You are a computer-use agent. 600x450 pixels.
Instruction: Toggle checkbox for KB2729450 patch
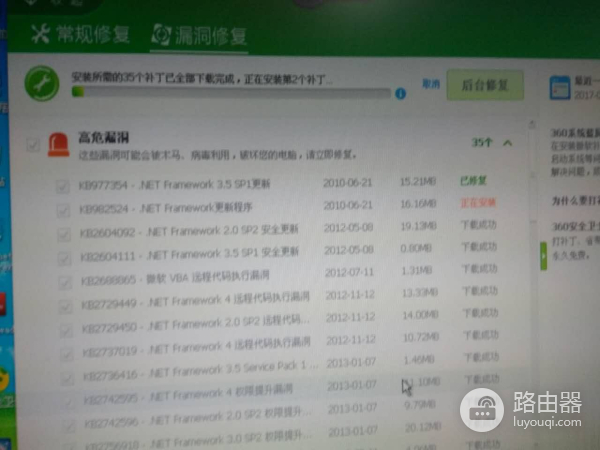(66, 330)
